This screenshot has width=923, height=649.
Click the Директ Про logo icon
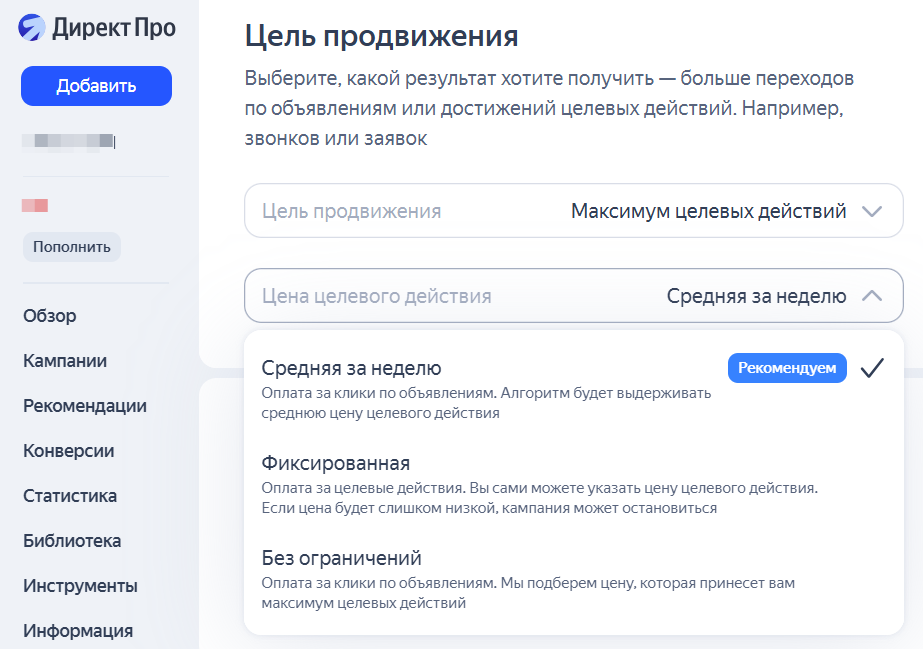pyautogui.click(x=32, y=27)
